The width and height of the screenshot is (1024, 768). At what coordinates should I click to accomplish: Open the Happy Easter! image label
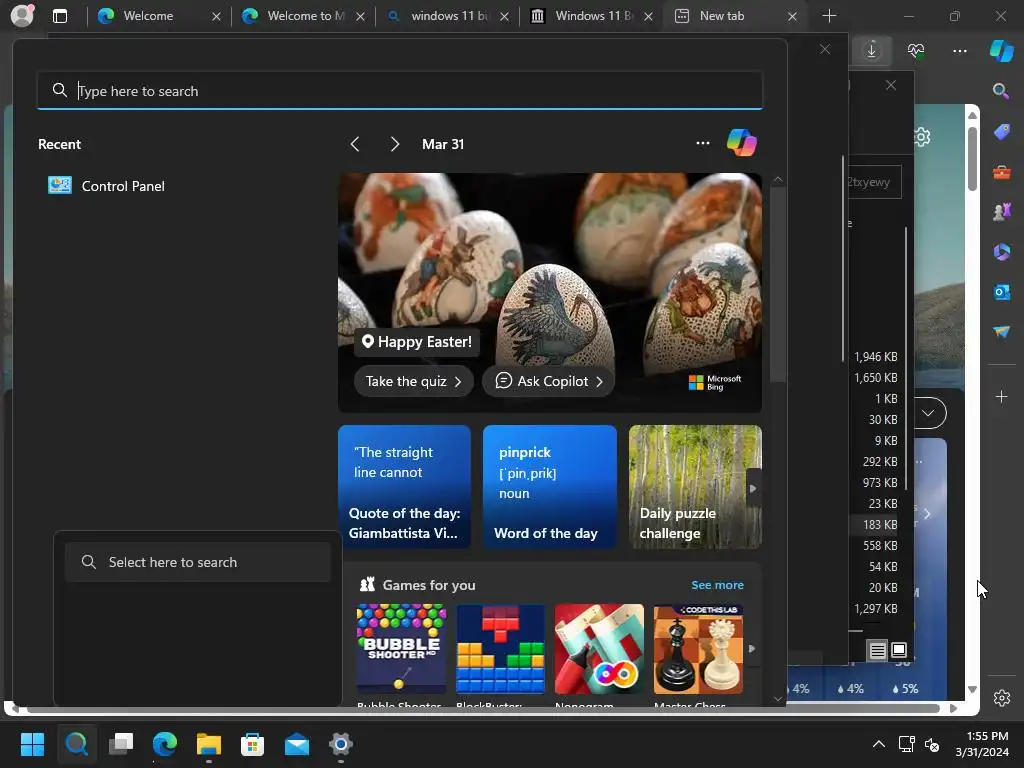pyautogui.click(x=417, y=342)
